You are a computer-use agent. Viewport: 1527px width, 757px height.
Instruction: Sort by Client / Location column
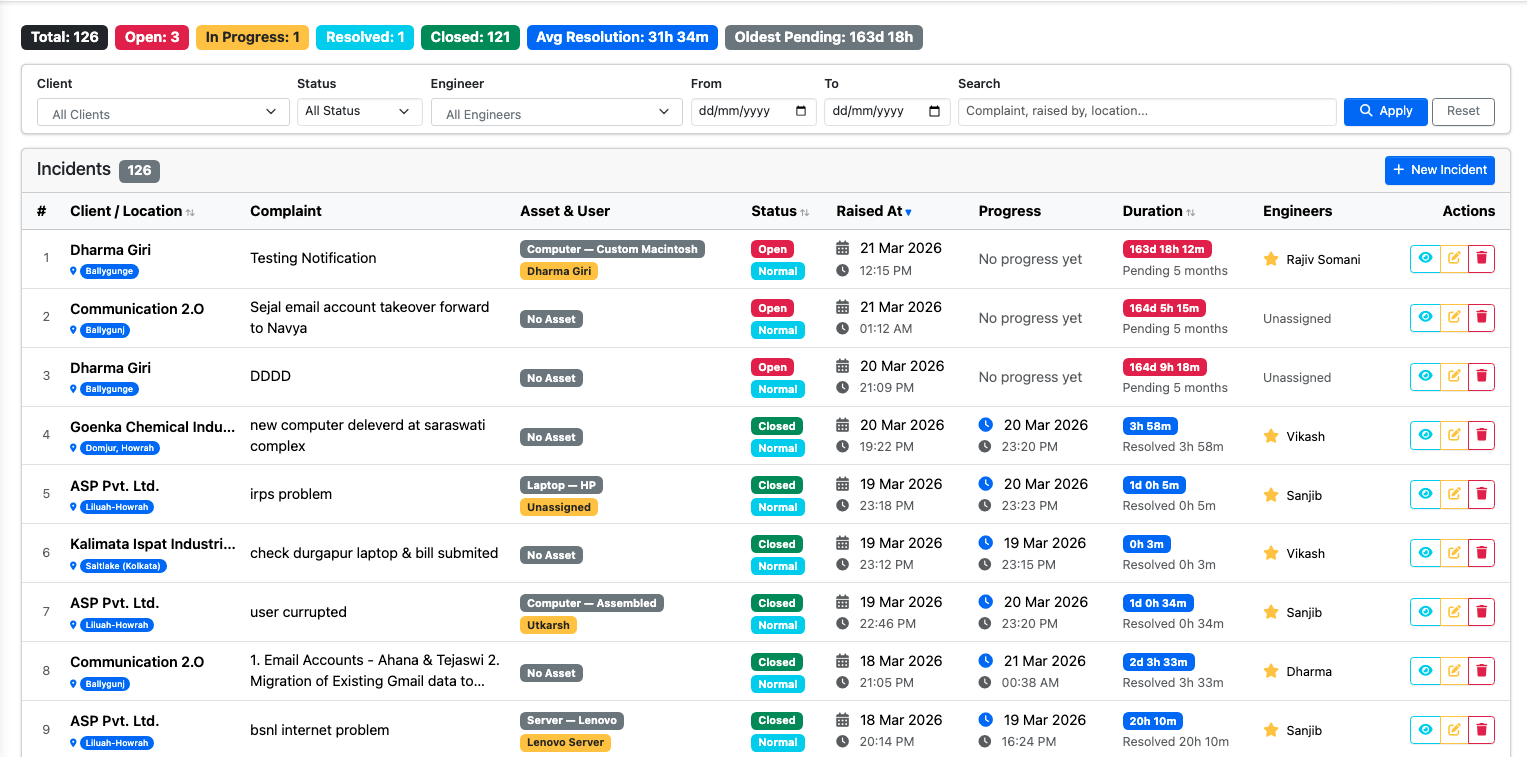[x=132, y=211]
